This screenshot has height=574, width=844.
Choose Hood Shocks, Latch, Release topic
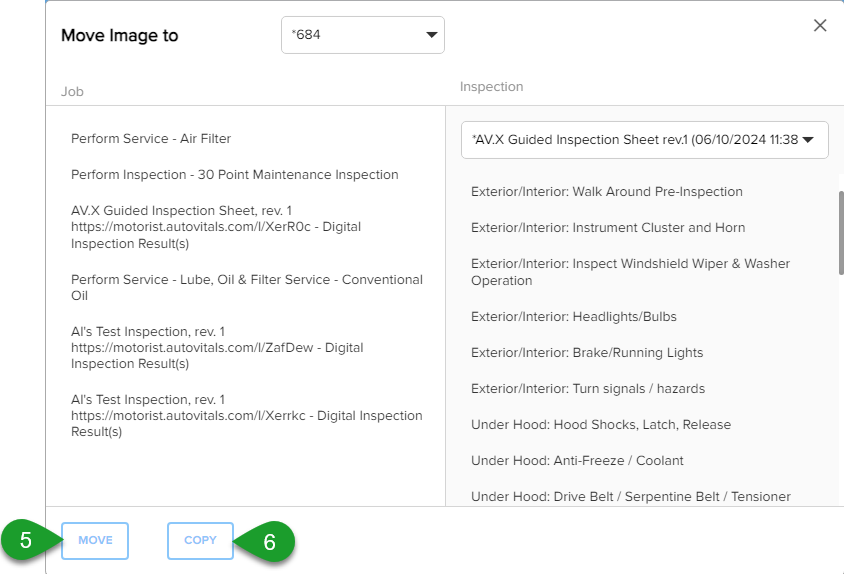click(601, 424)
